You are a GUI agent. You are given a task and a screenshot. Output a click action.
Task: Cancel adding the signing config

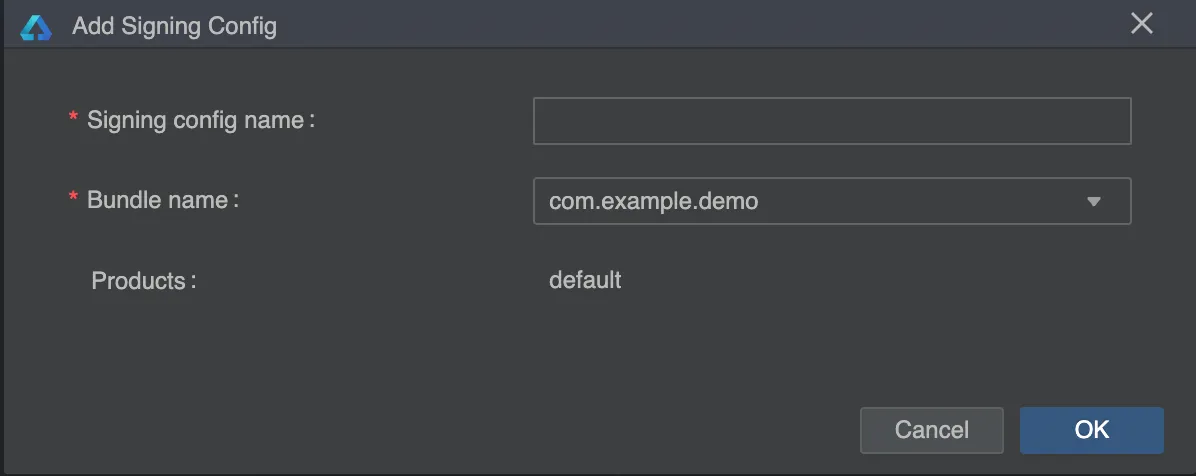point(931,430)
